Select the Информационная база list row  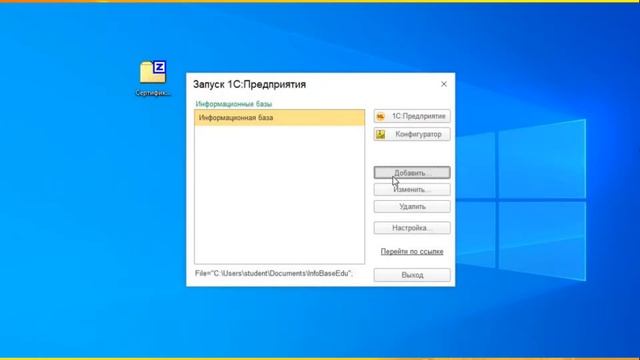(280, 118)
